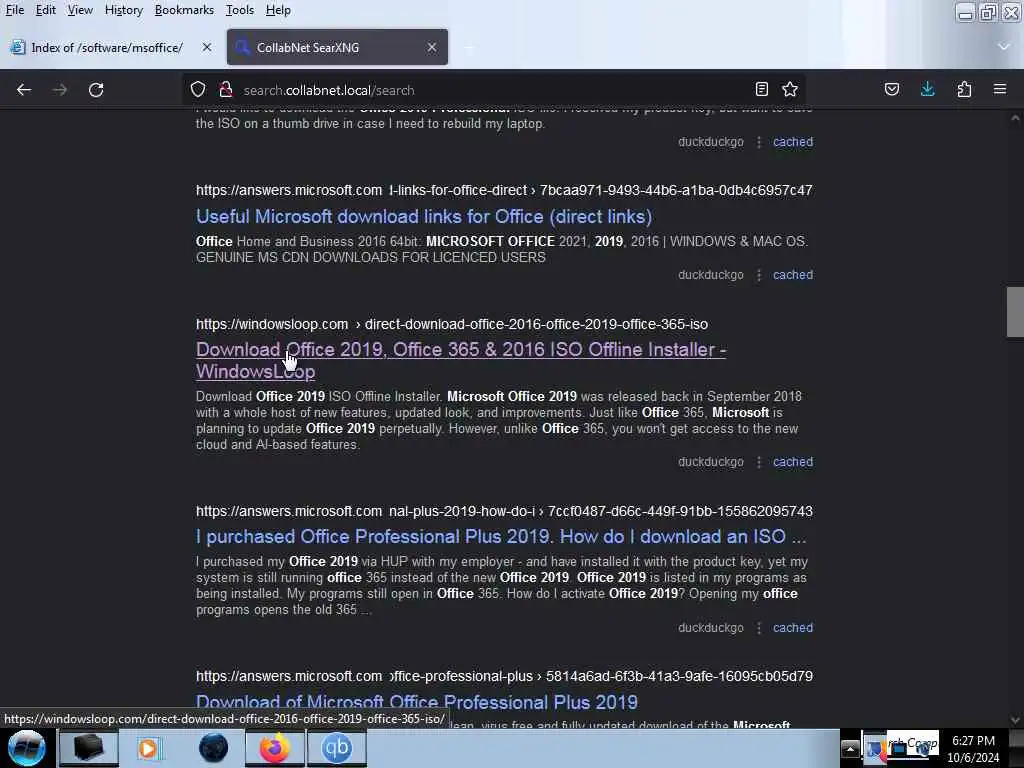The image size is (1024, 768).
Task: Open the Help menu
Action: coord(278,10)
